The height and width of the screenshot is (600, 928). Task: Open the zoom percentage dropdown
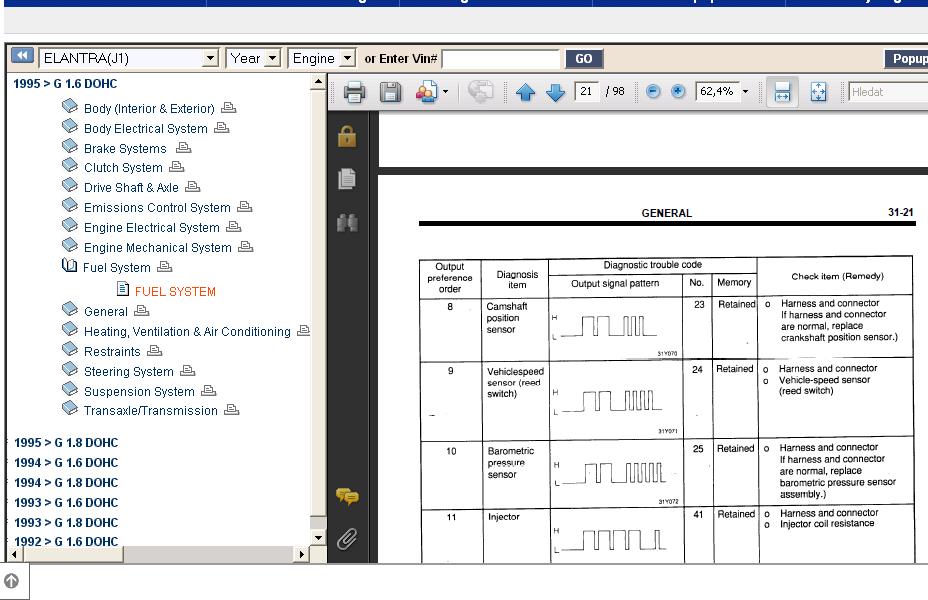pos(745,92)
